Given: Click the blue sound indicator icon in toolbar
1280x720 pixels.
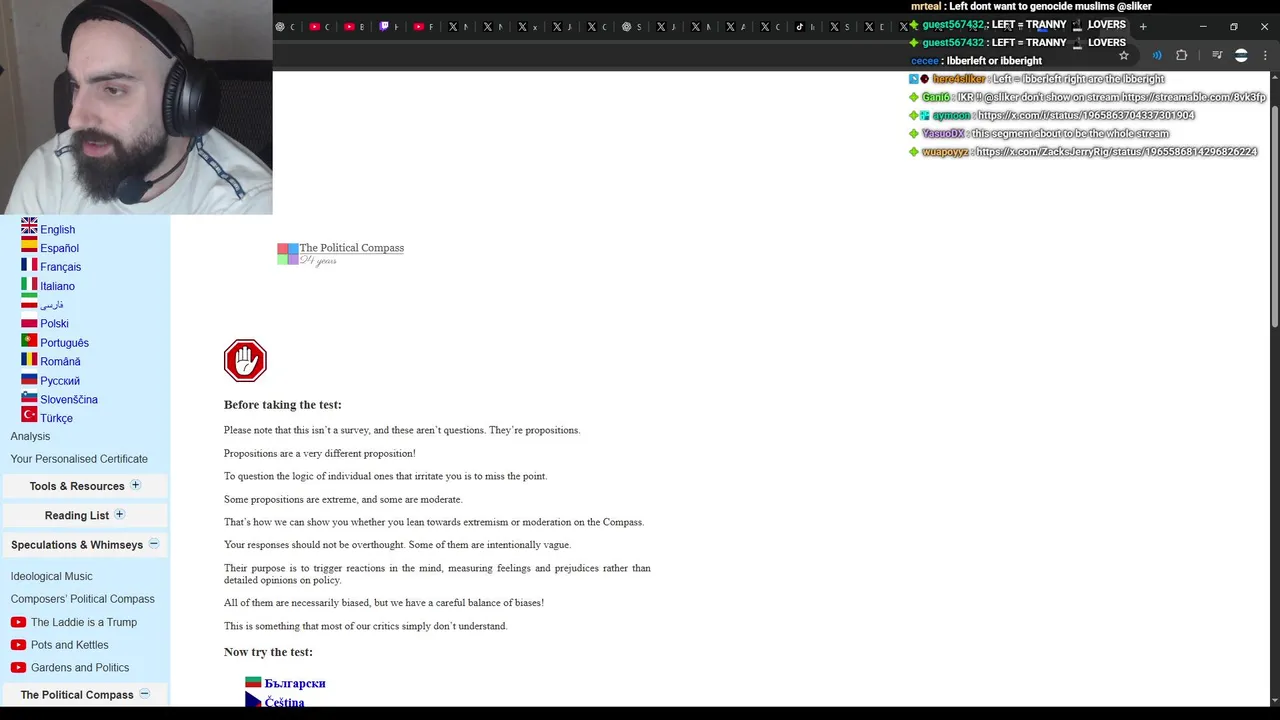Looking at the screenshot, I should coord(1157,55).
